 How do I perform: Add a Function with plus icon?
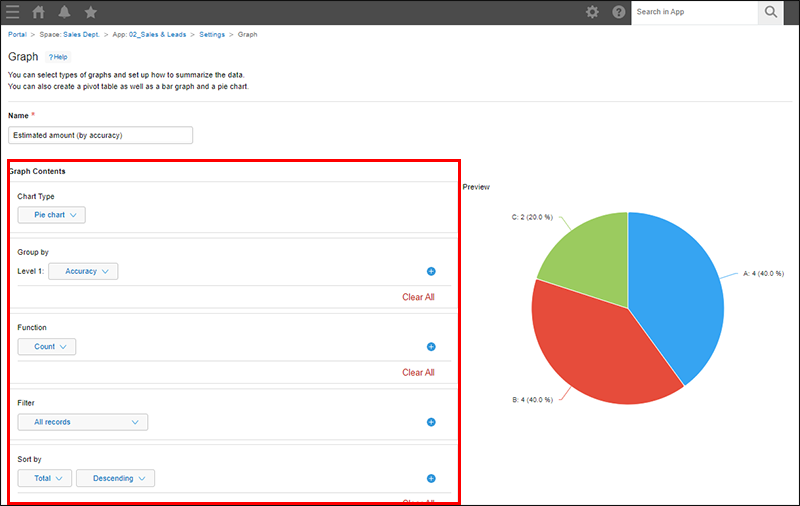pos(431,347)
